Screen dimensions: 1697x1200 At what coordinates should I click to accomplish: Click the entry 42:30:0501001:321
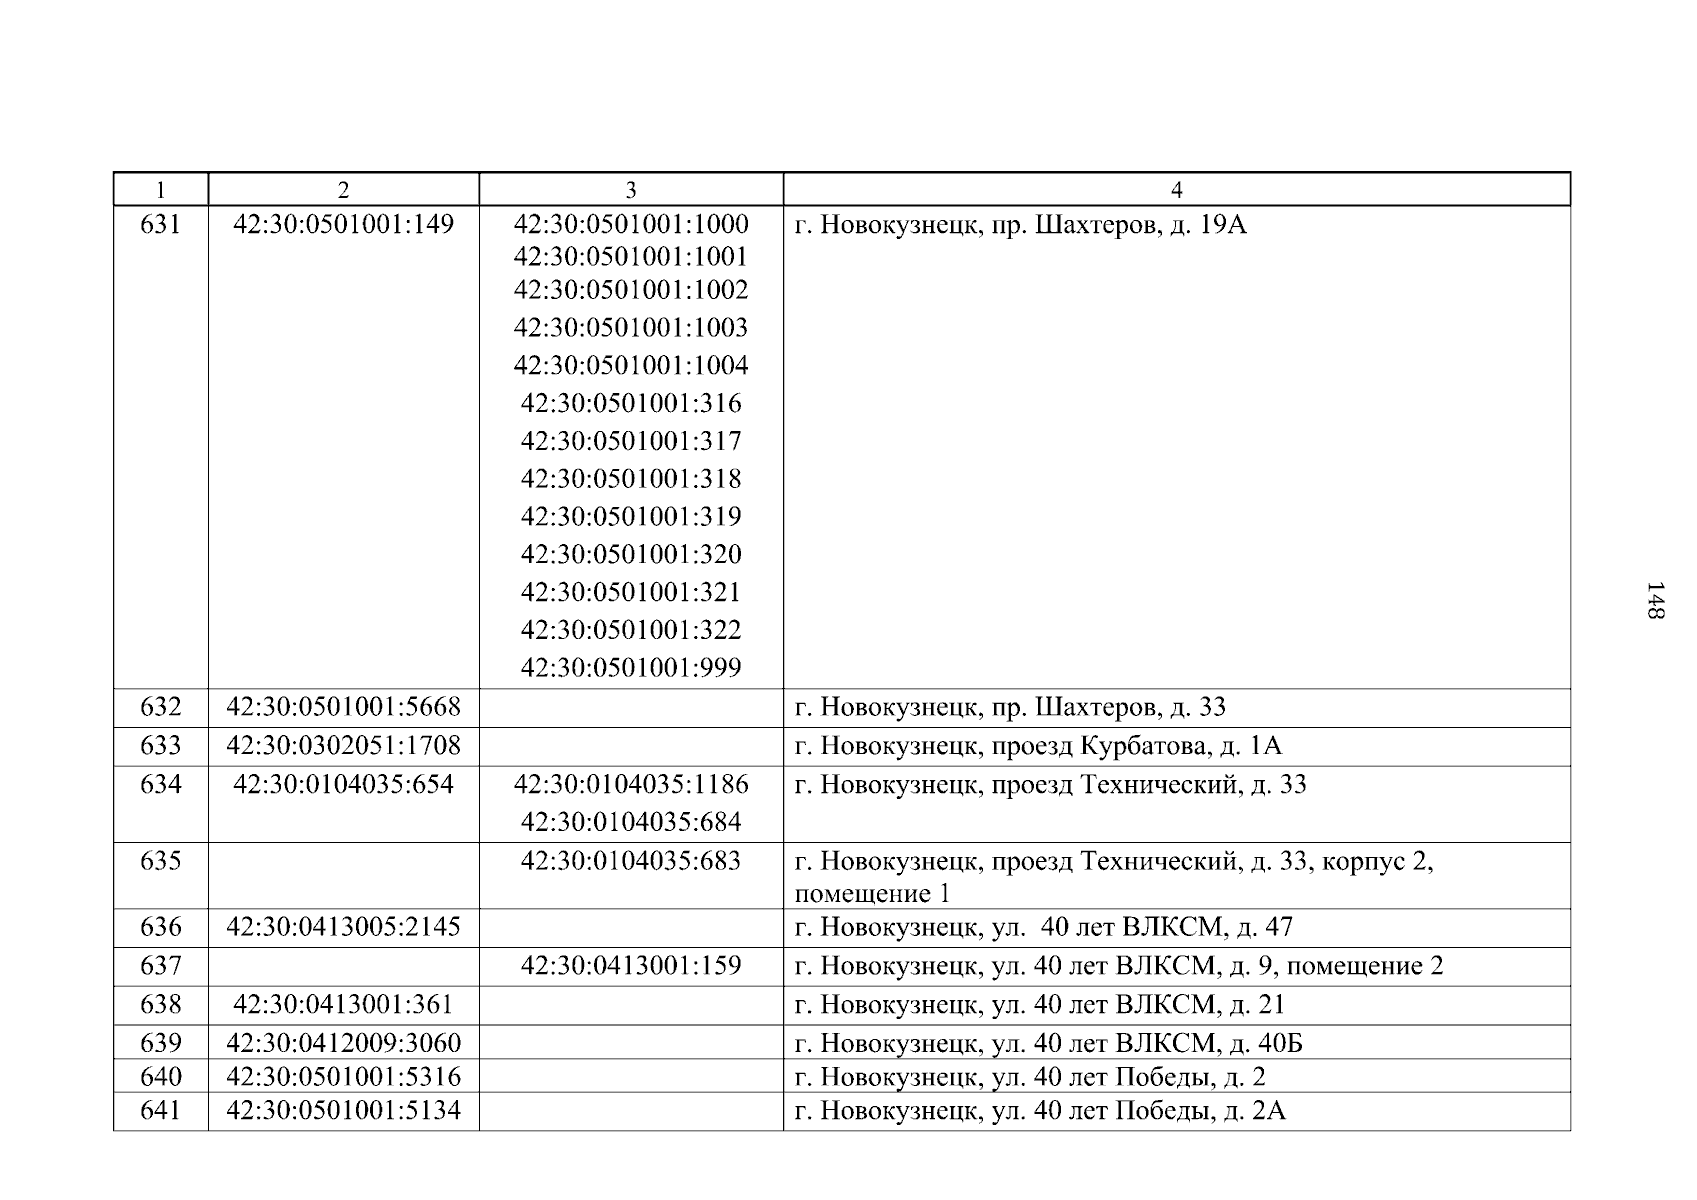point(631,592)
